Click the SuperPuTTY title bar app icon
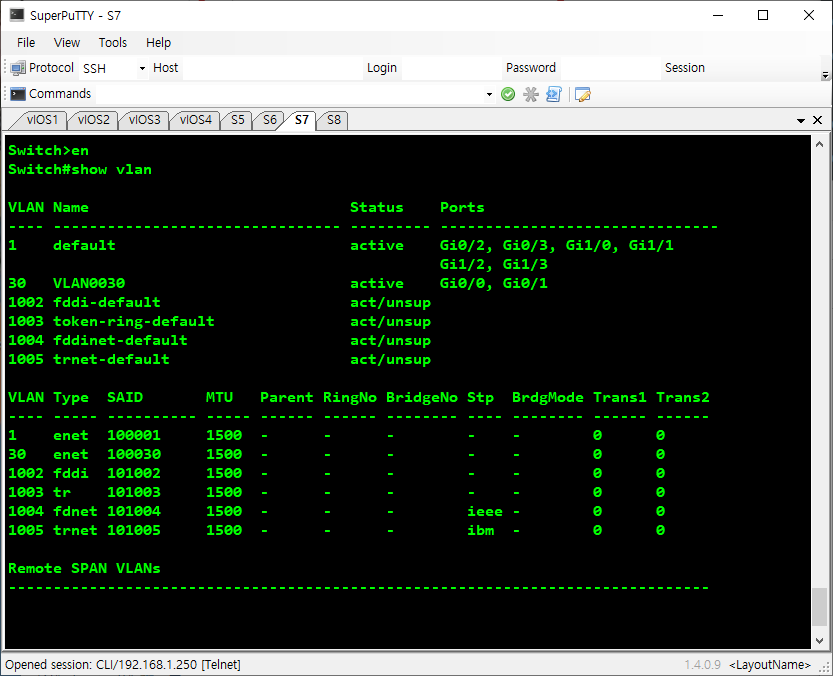 pyautogui.click(x=16, y=15)
